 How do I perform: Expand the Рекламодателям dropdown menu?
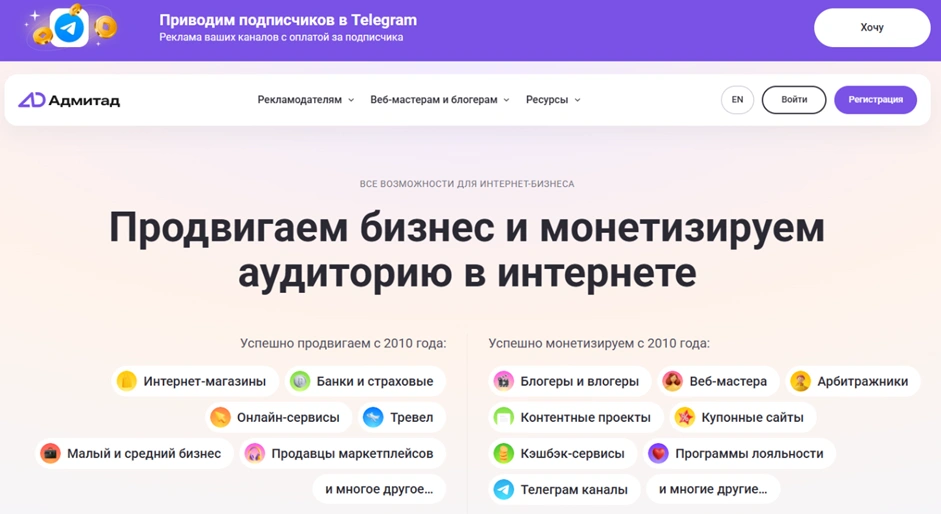pos(305,100)
